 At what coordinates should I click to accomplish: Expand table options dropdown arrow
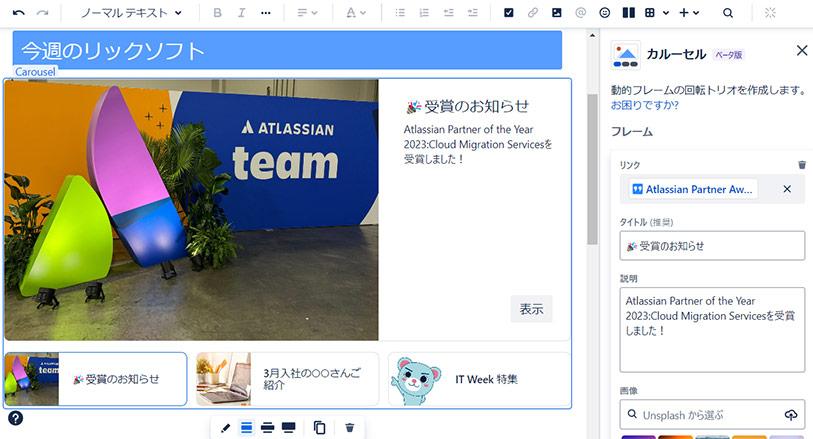pos(666,13)
